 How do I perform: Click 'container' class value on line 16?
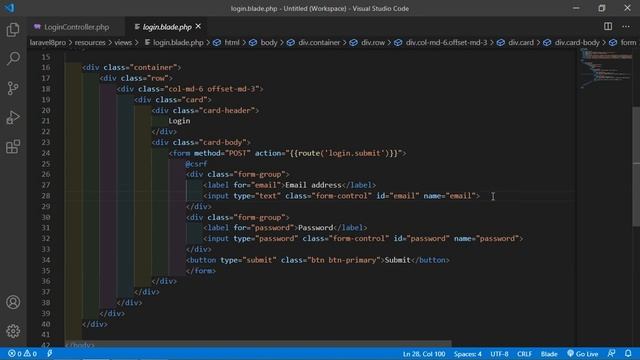pos(153,67)
